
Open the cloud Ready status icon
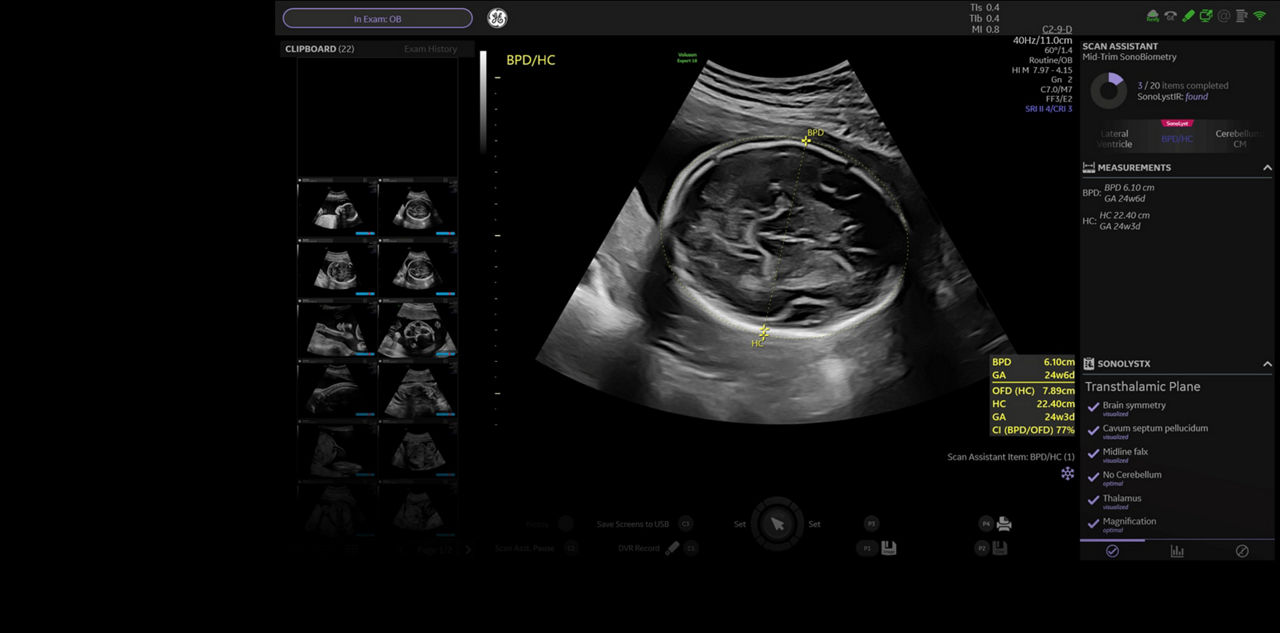tap(1152, 16)
